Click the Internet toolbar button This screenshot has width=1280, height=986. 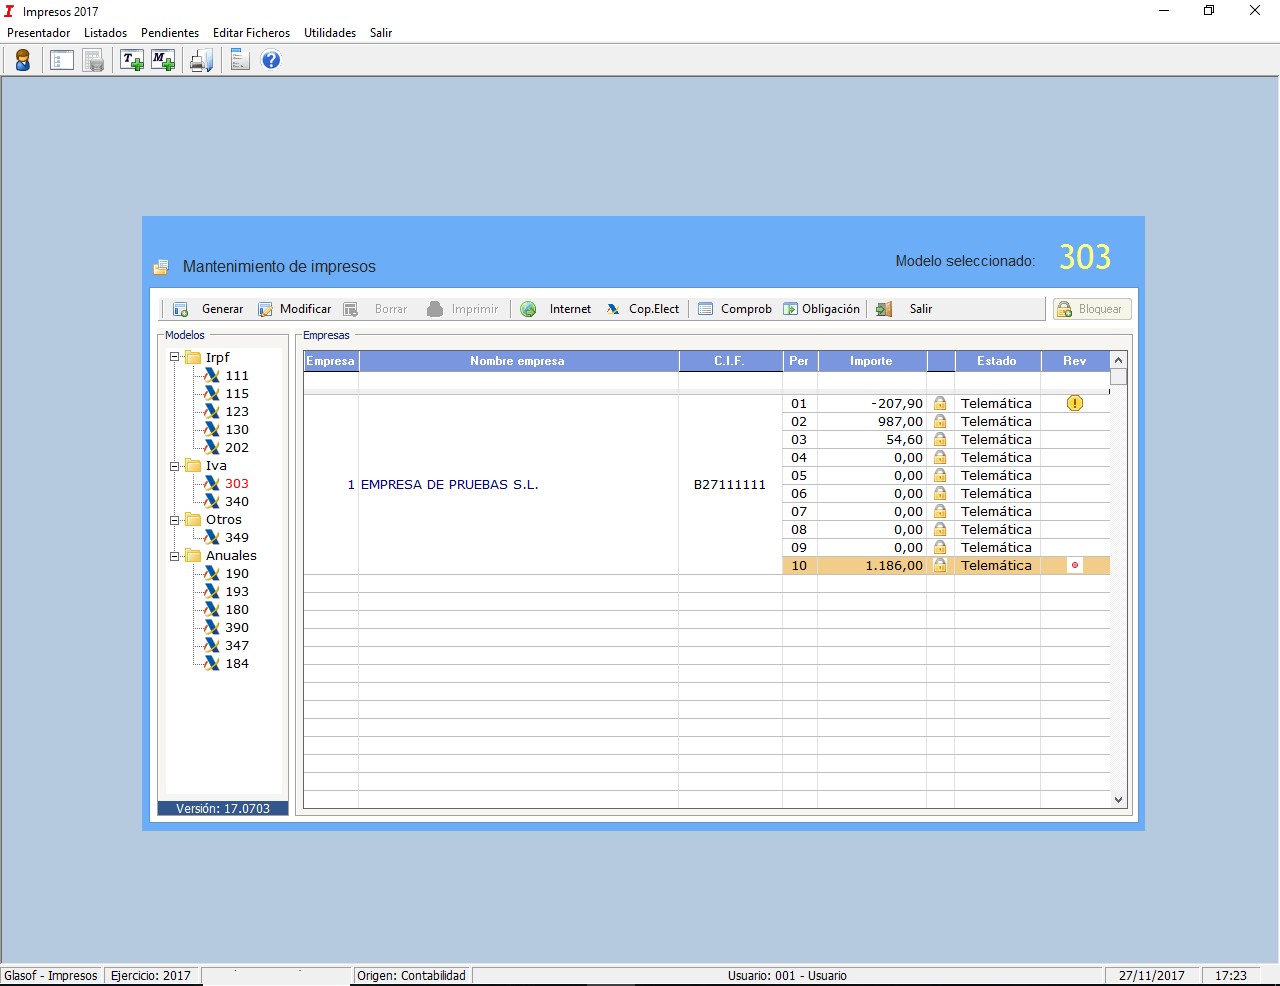coord(557,309)
